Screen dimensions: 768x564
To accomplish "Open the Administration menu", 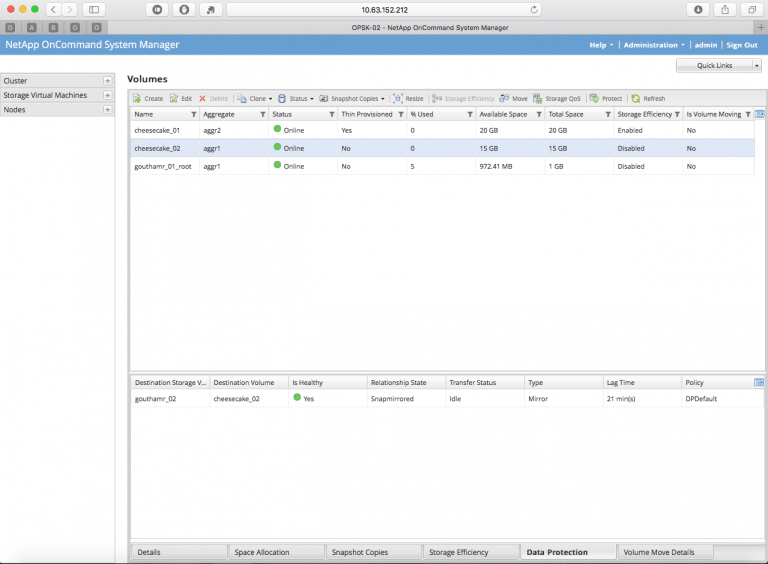I will coord(653,45).
